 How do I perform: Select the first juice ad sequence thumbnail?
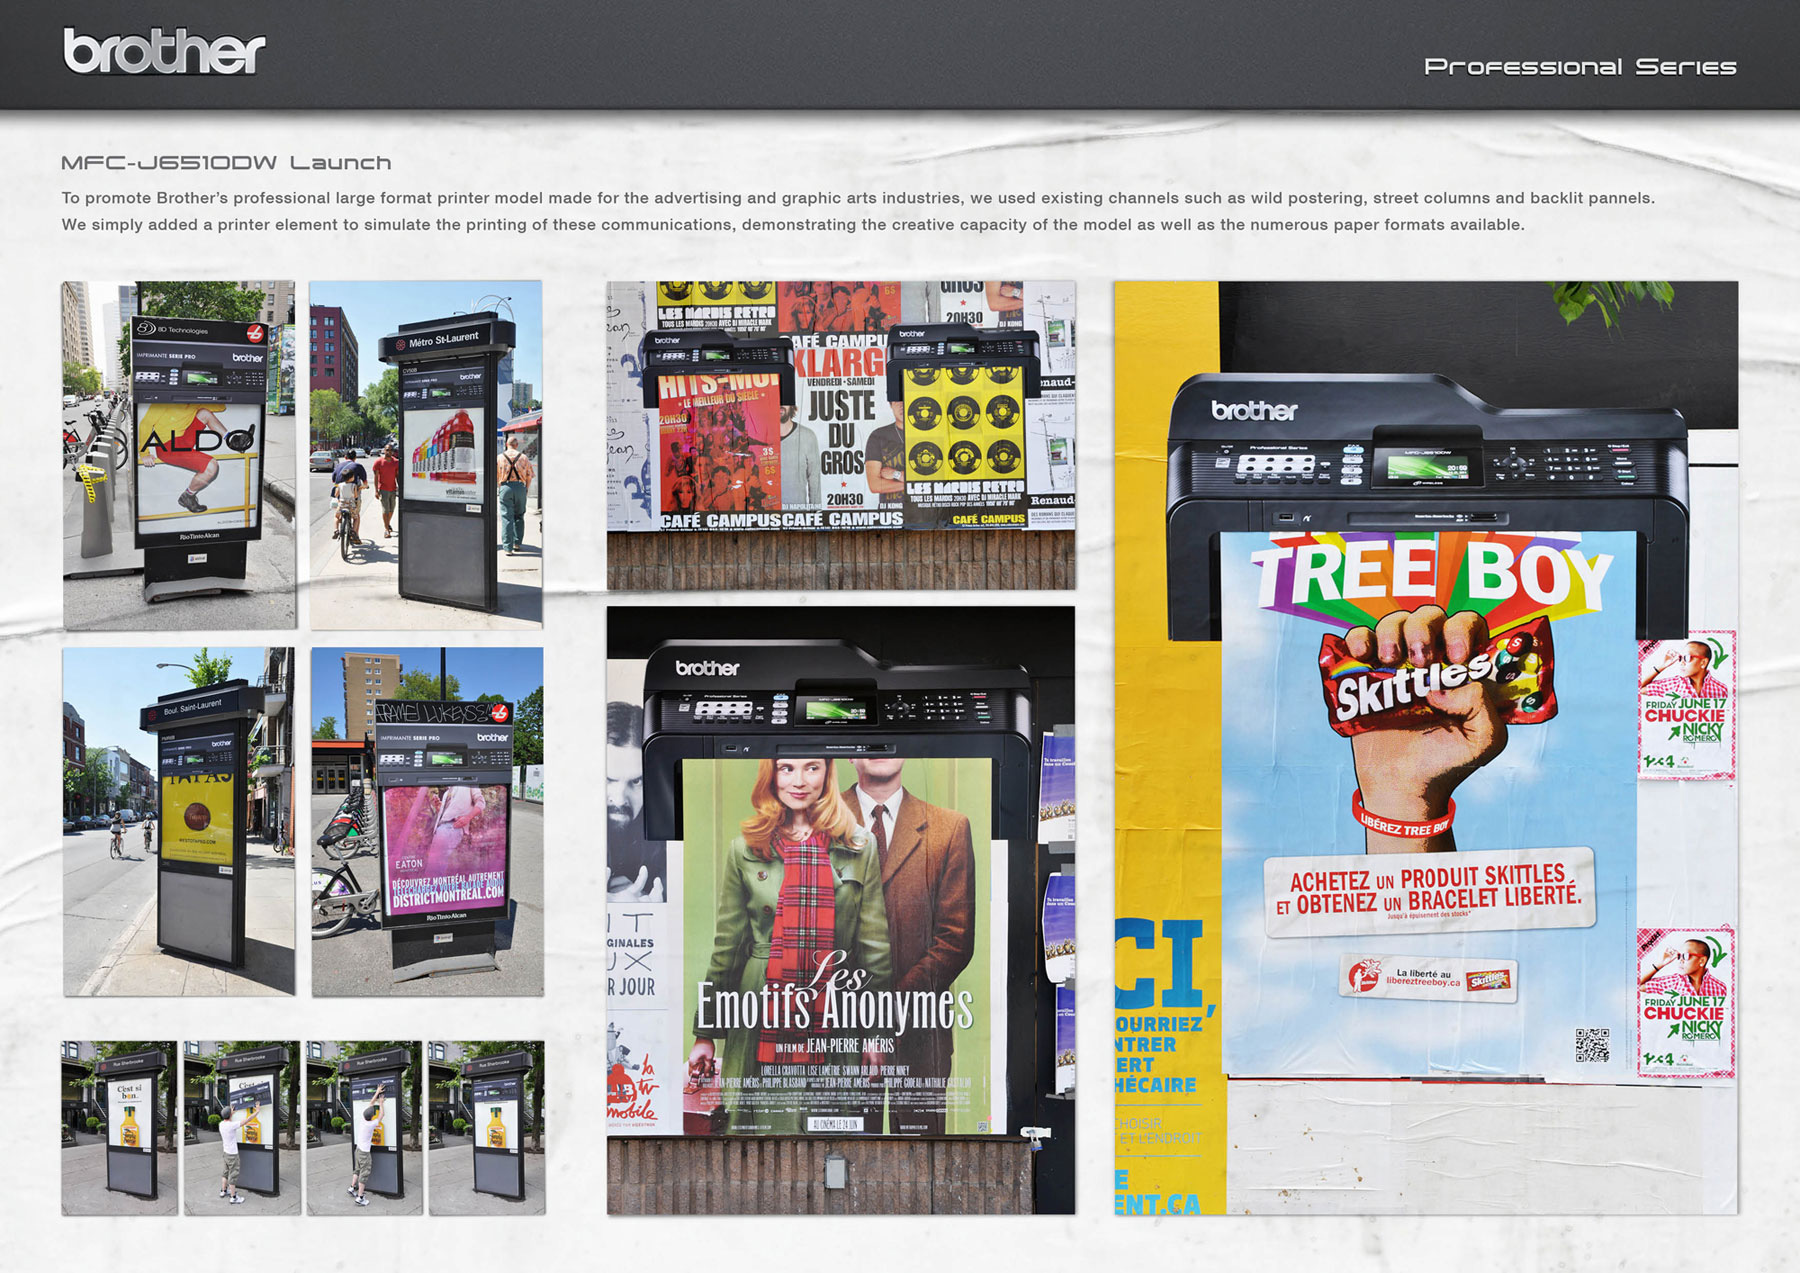119,1128
